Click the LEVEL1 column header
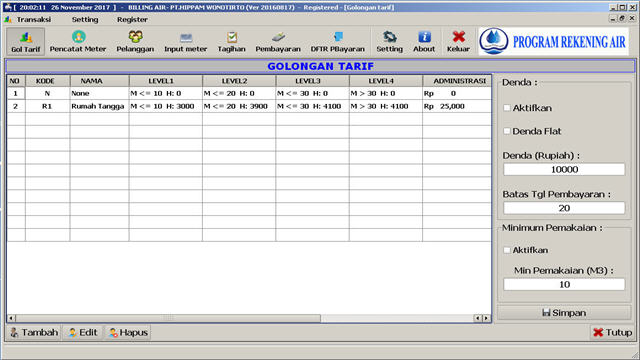Screen dimensions: 640x360 [165, 81]
